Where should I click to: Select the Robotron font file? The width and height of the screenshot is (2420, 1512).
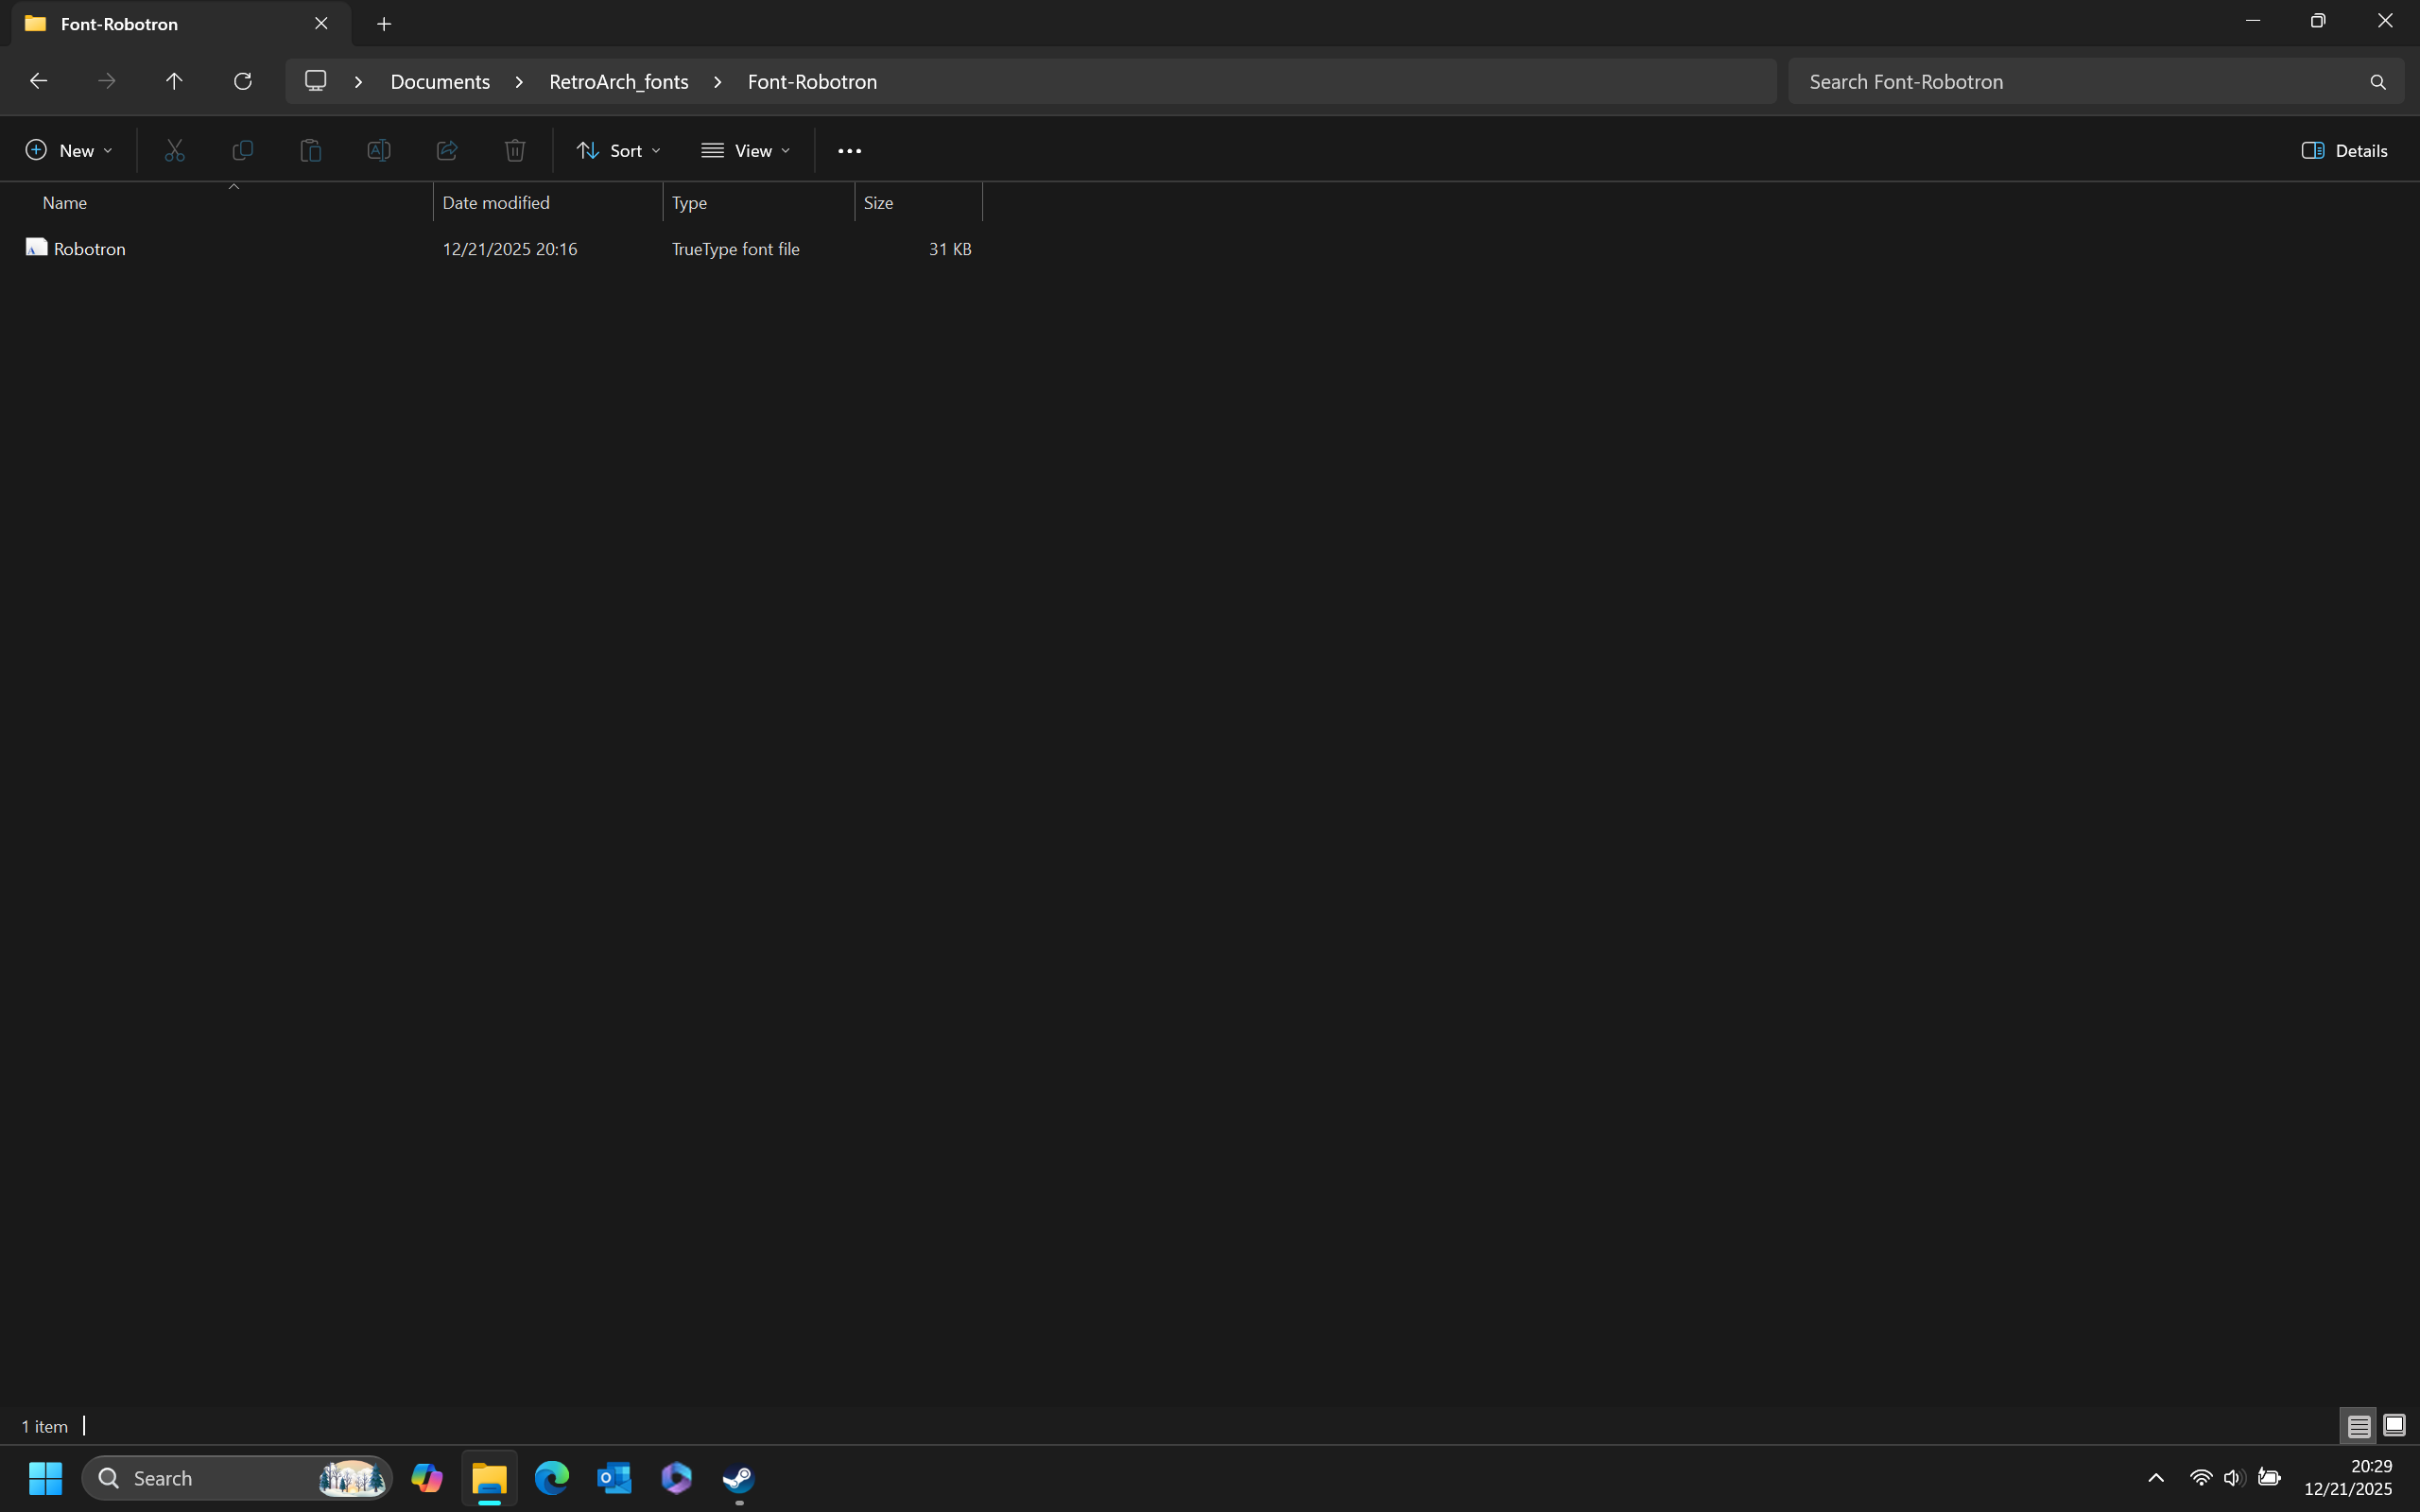(x=90, y=249)
